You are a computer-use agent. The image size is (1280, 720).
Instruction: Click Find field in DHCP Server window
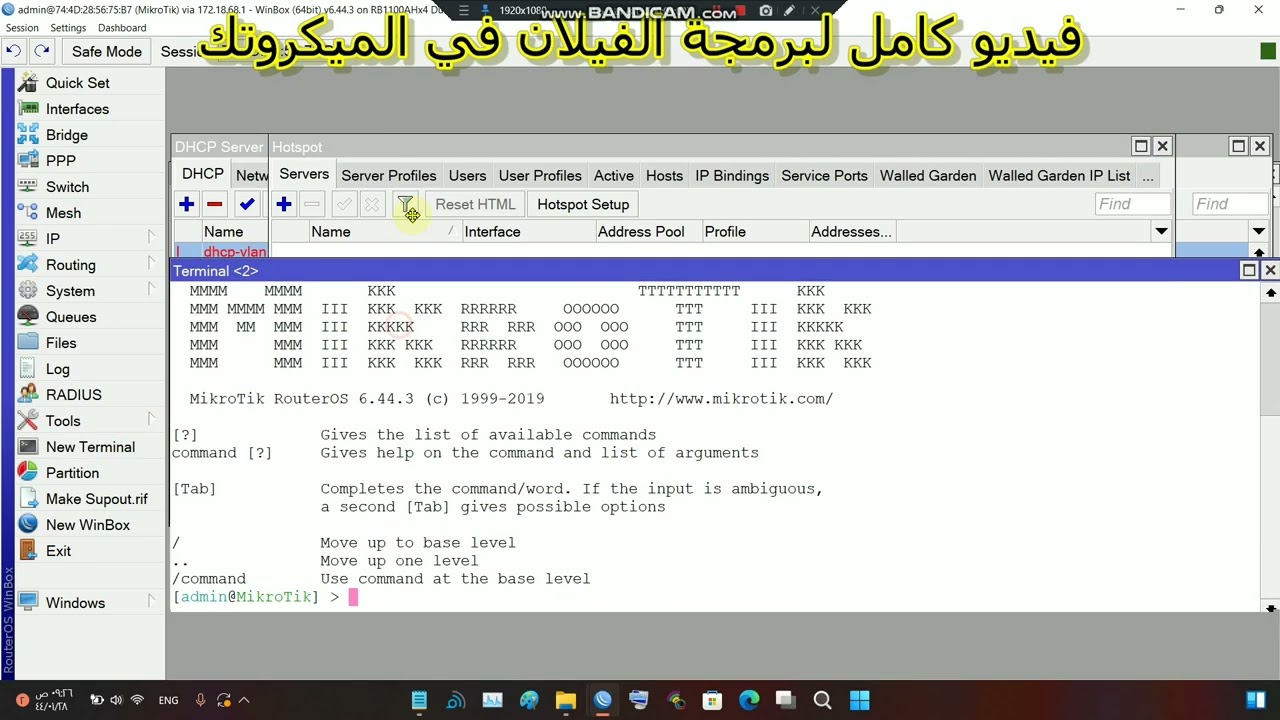1231,204
